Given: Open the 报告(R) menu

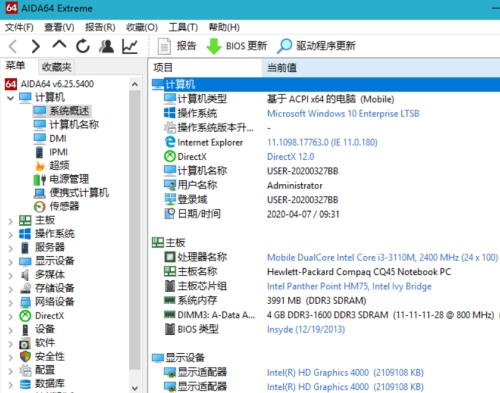Looking at the screenshot, I should pos(100,27).
